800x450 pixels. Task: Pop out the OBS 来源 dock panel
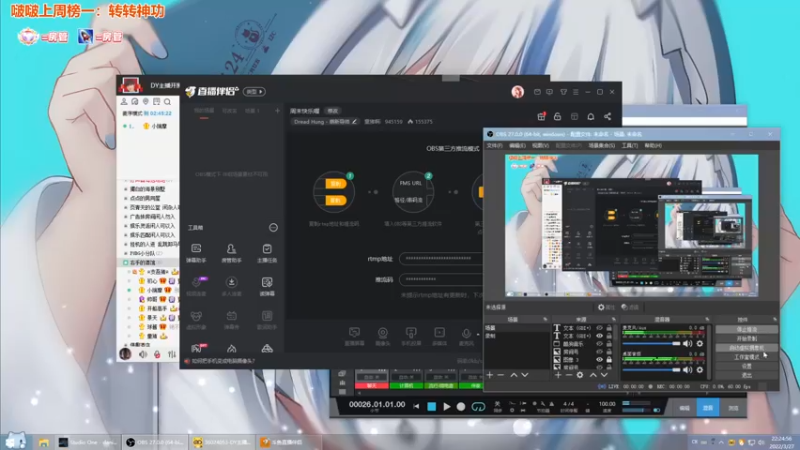click(614, 319)
